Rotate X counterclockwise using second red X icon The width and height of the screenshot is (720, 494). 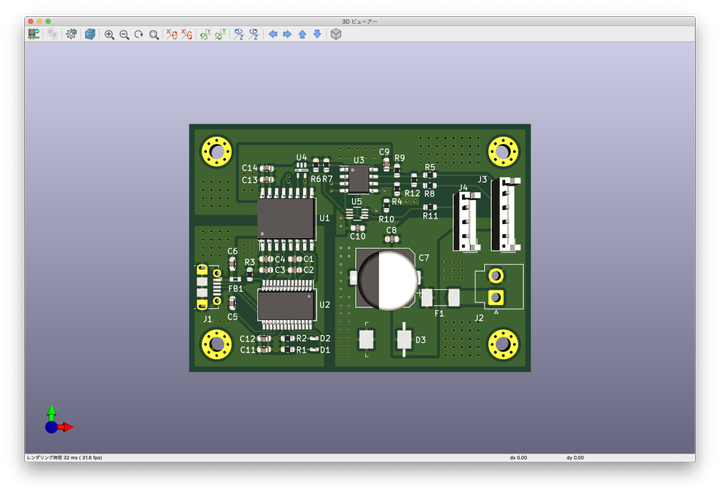187,34
